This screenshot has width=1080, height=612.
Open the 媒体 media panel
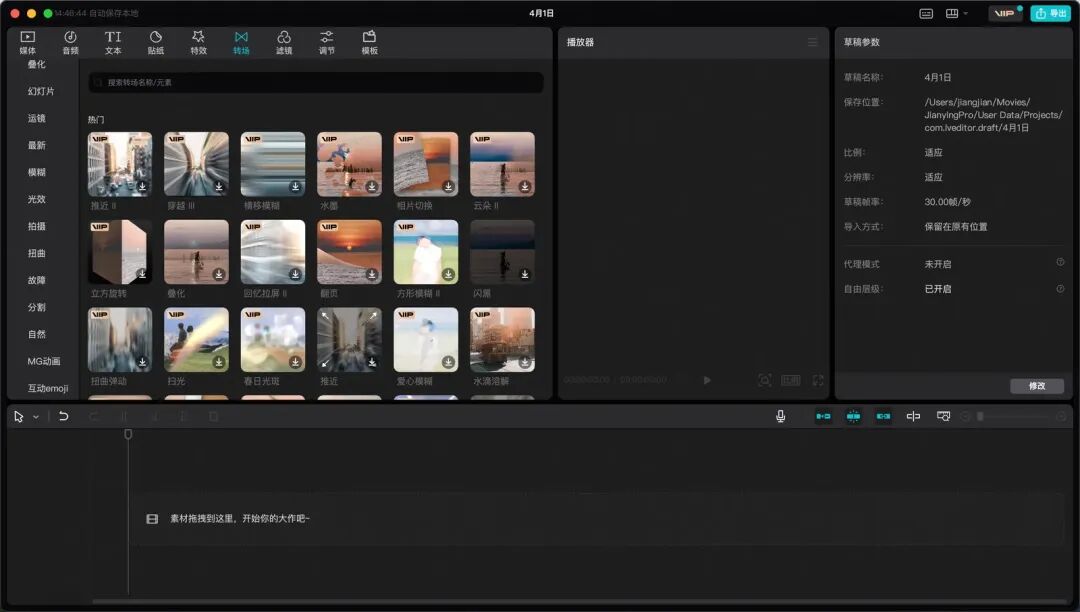28,42
